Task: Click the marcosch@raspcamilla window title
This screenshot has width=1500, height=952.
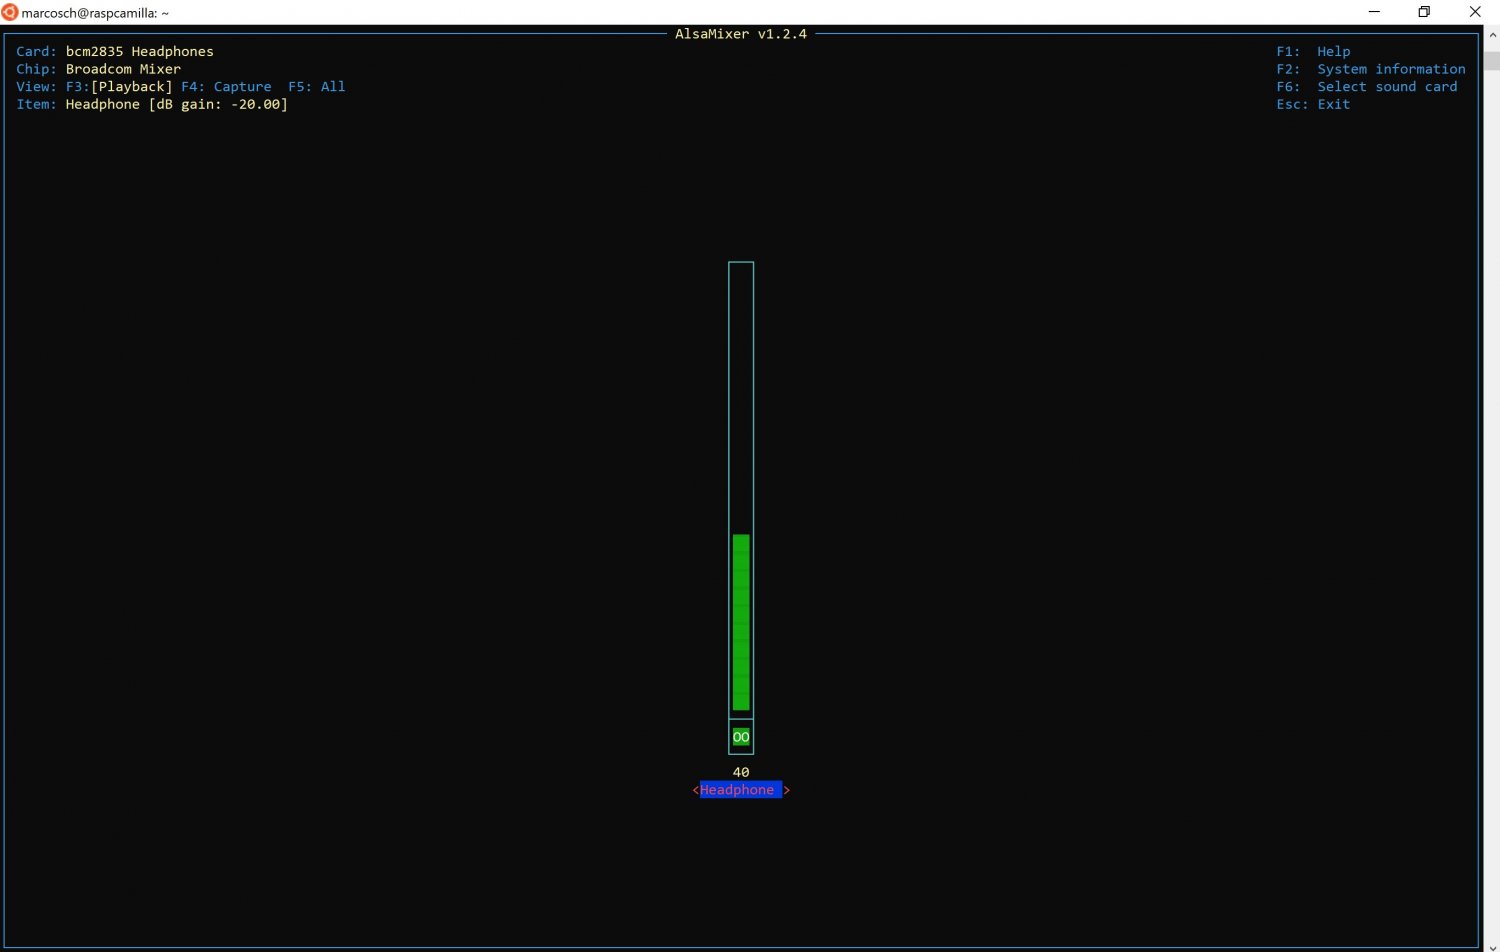Action: click(95, 13)
